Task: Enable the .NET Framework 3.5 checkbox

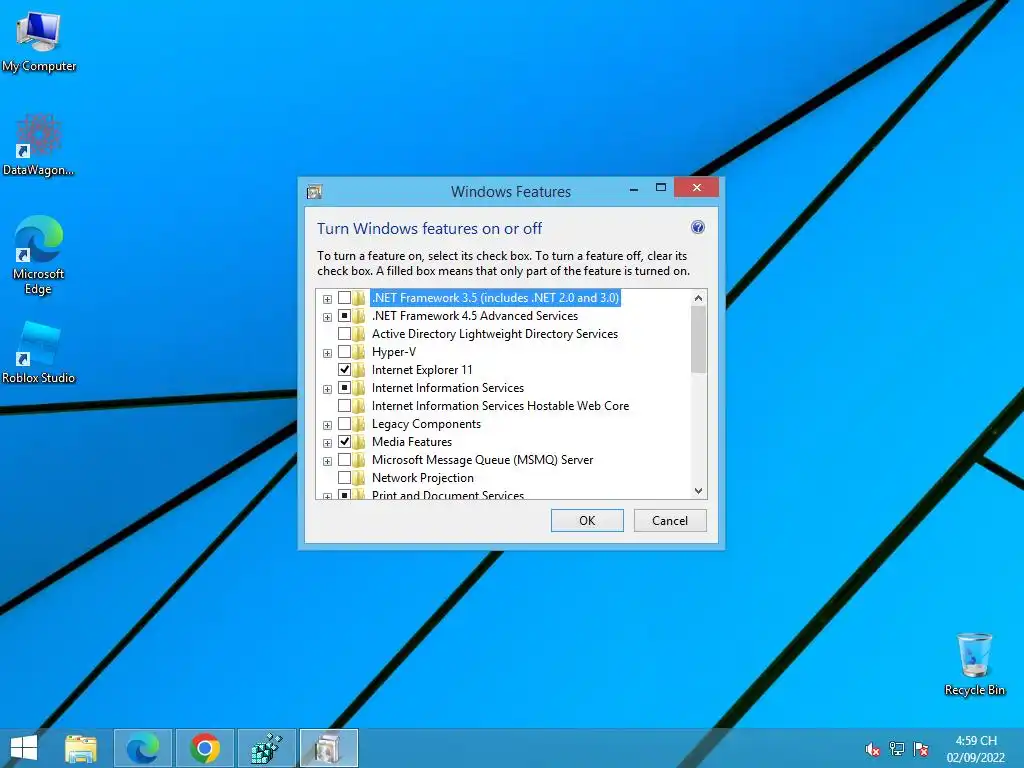Action: tap(344, 298)
